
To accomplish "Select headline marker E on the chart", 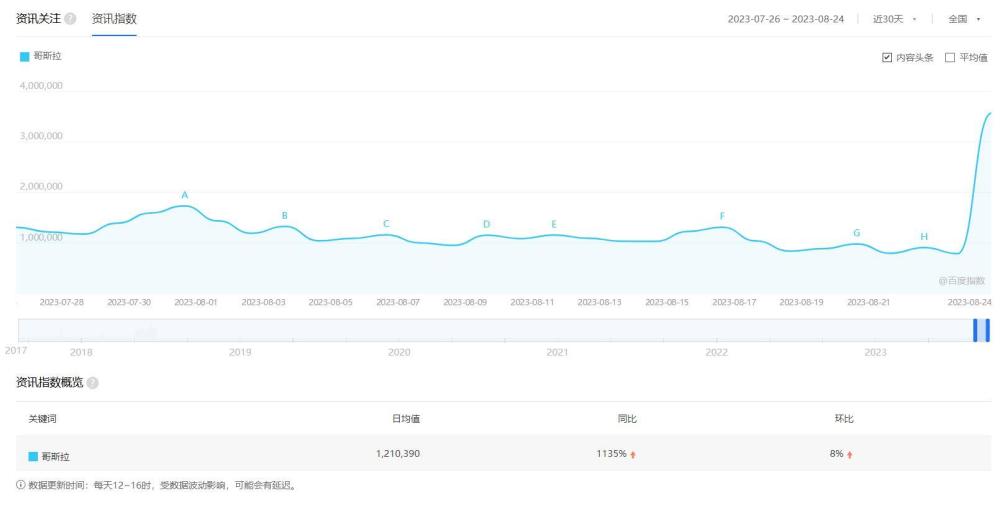I will (554, 224).
